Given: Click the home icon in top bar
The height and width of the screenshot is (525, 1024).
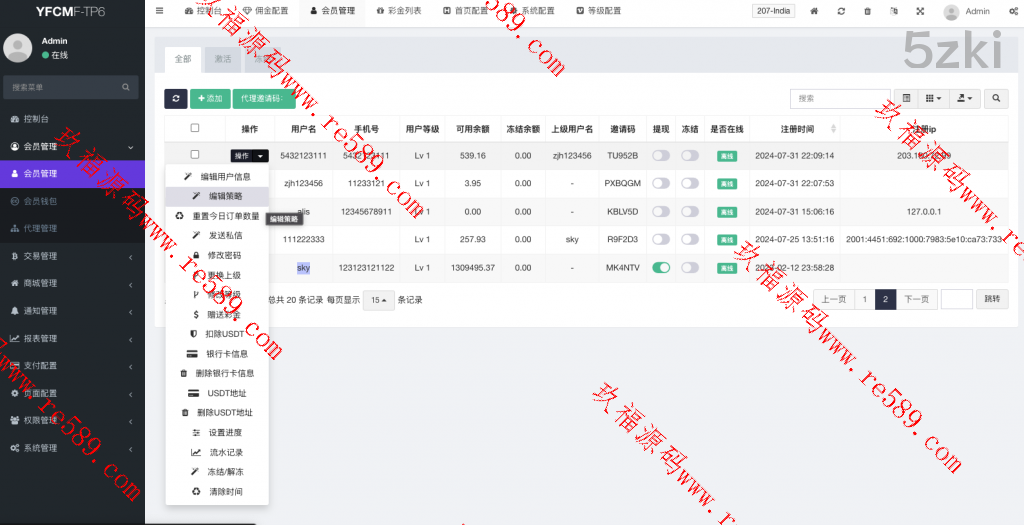Looking at the screenshot, I should (x=814, y=11).
